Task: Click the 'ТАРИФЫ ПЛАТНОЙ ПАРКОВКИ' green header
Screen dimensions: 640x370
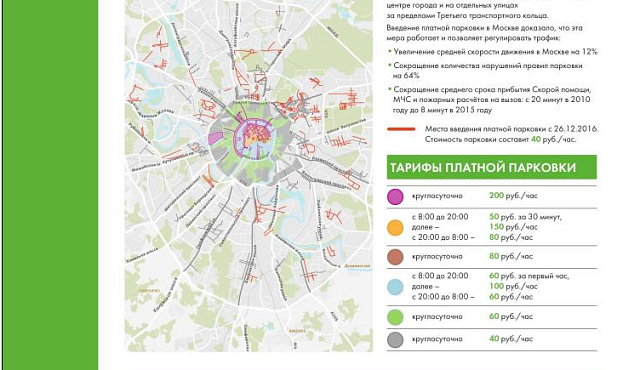Action: coord(491,167)
